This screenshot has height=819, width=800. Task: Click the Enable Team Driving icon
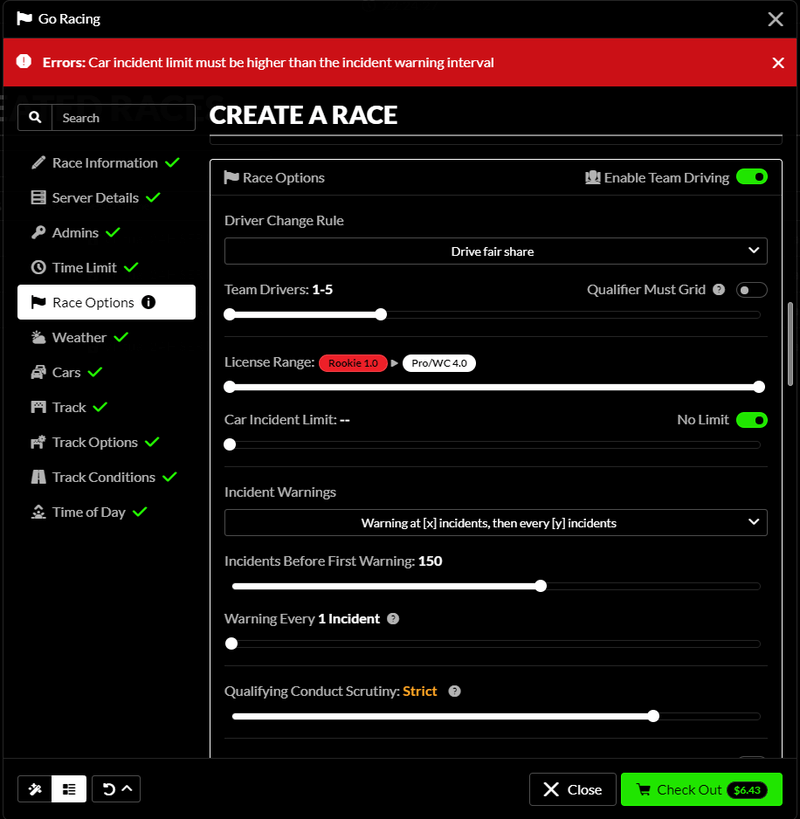coord(593,178)
